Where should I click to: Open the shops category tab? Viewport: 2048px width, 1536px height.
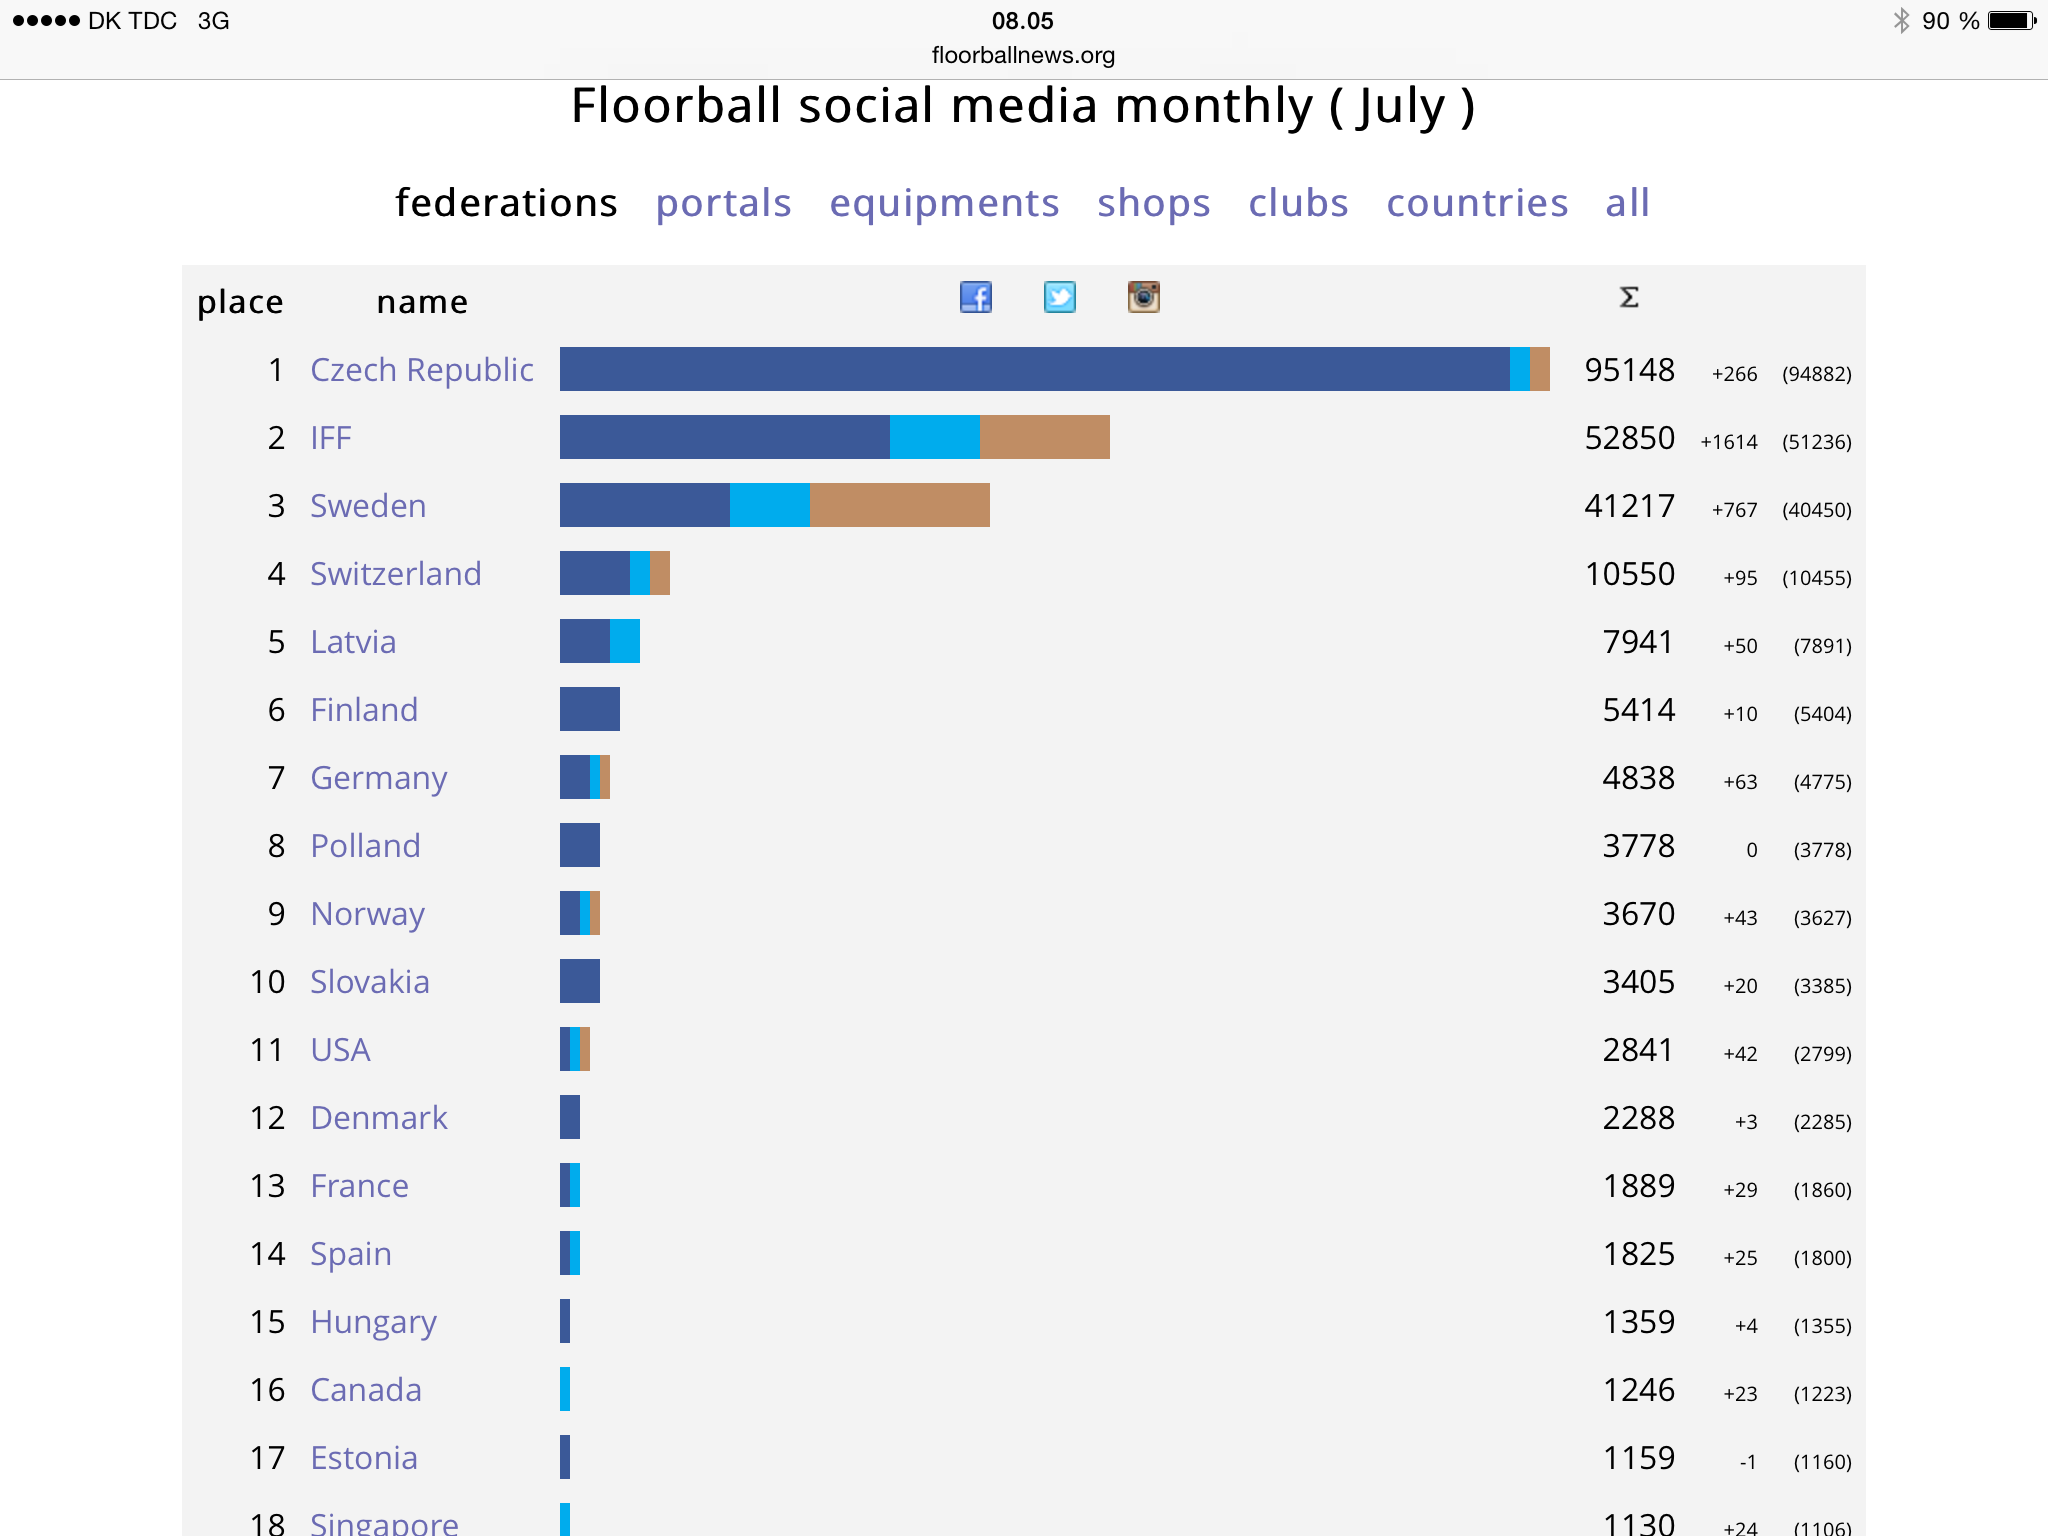(1154, 203)
